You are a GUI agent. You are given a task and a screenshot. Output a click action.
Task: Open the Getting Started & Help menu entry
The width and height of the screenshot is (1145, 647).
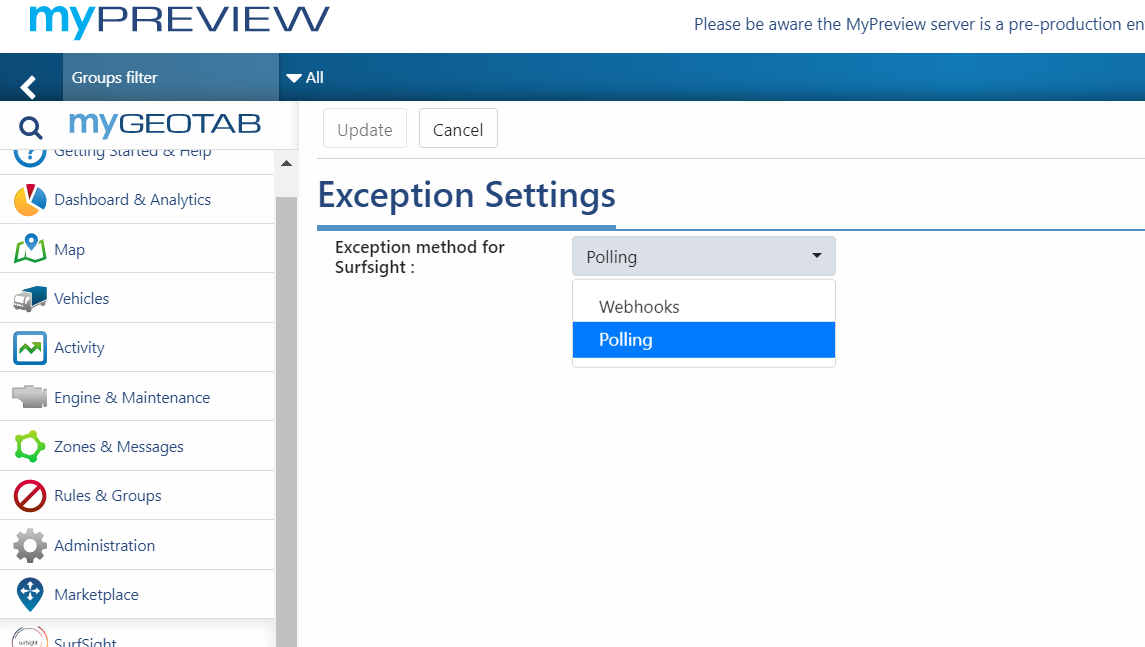134,150
